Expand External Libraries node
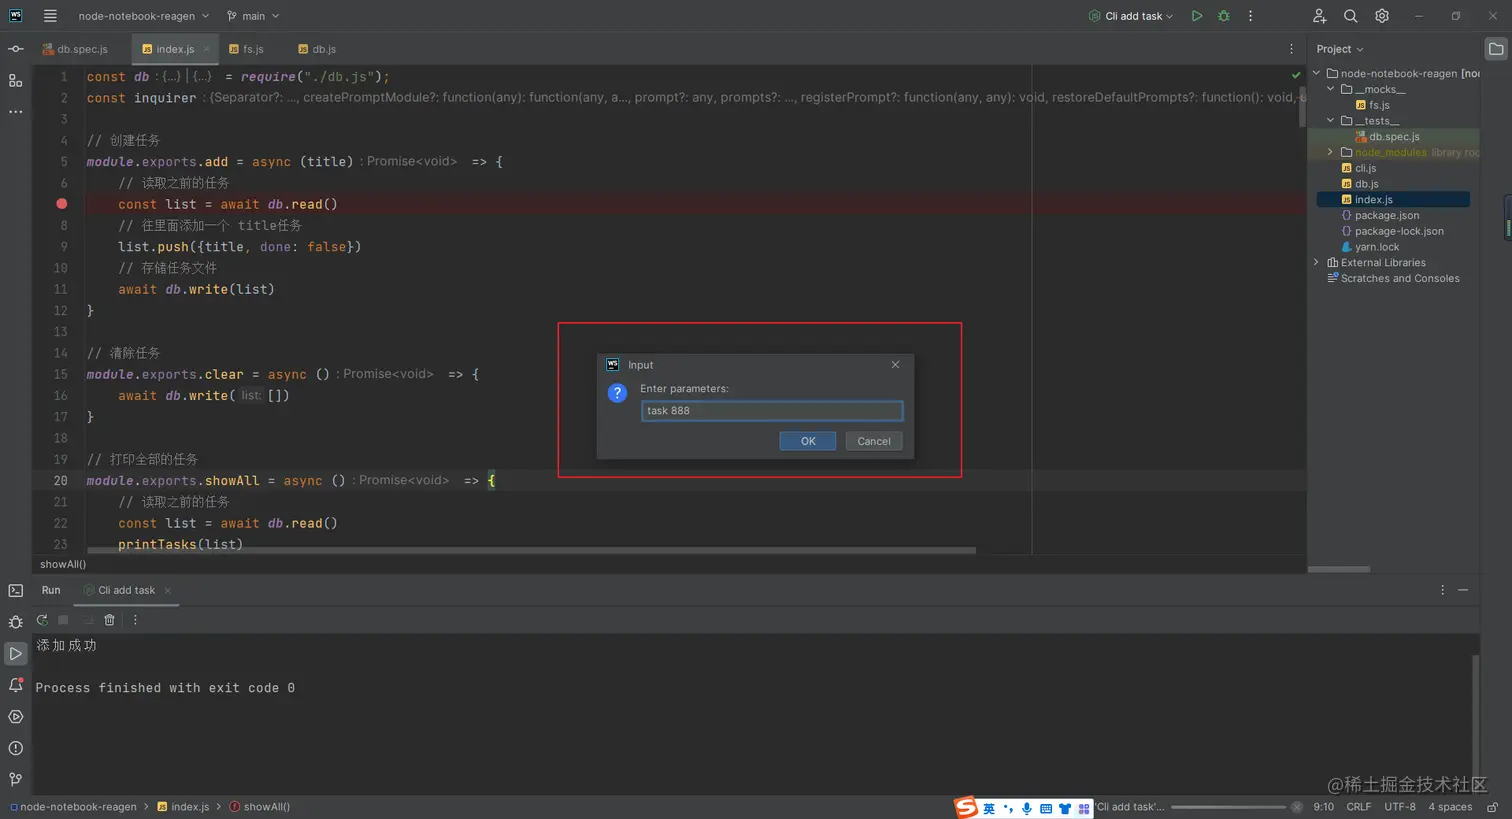1512x819 pixels. tap(1317, 263)
